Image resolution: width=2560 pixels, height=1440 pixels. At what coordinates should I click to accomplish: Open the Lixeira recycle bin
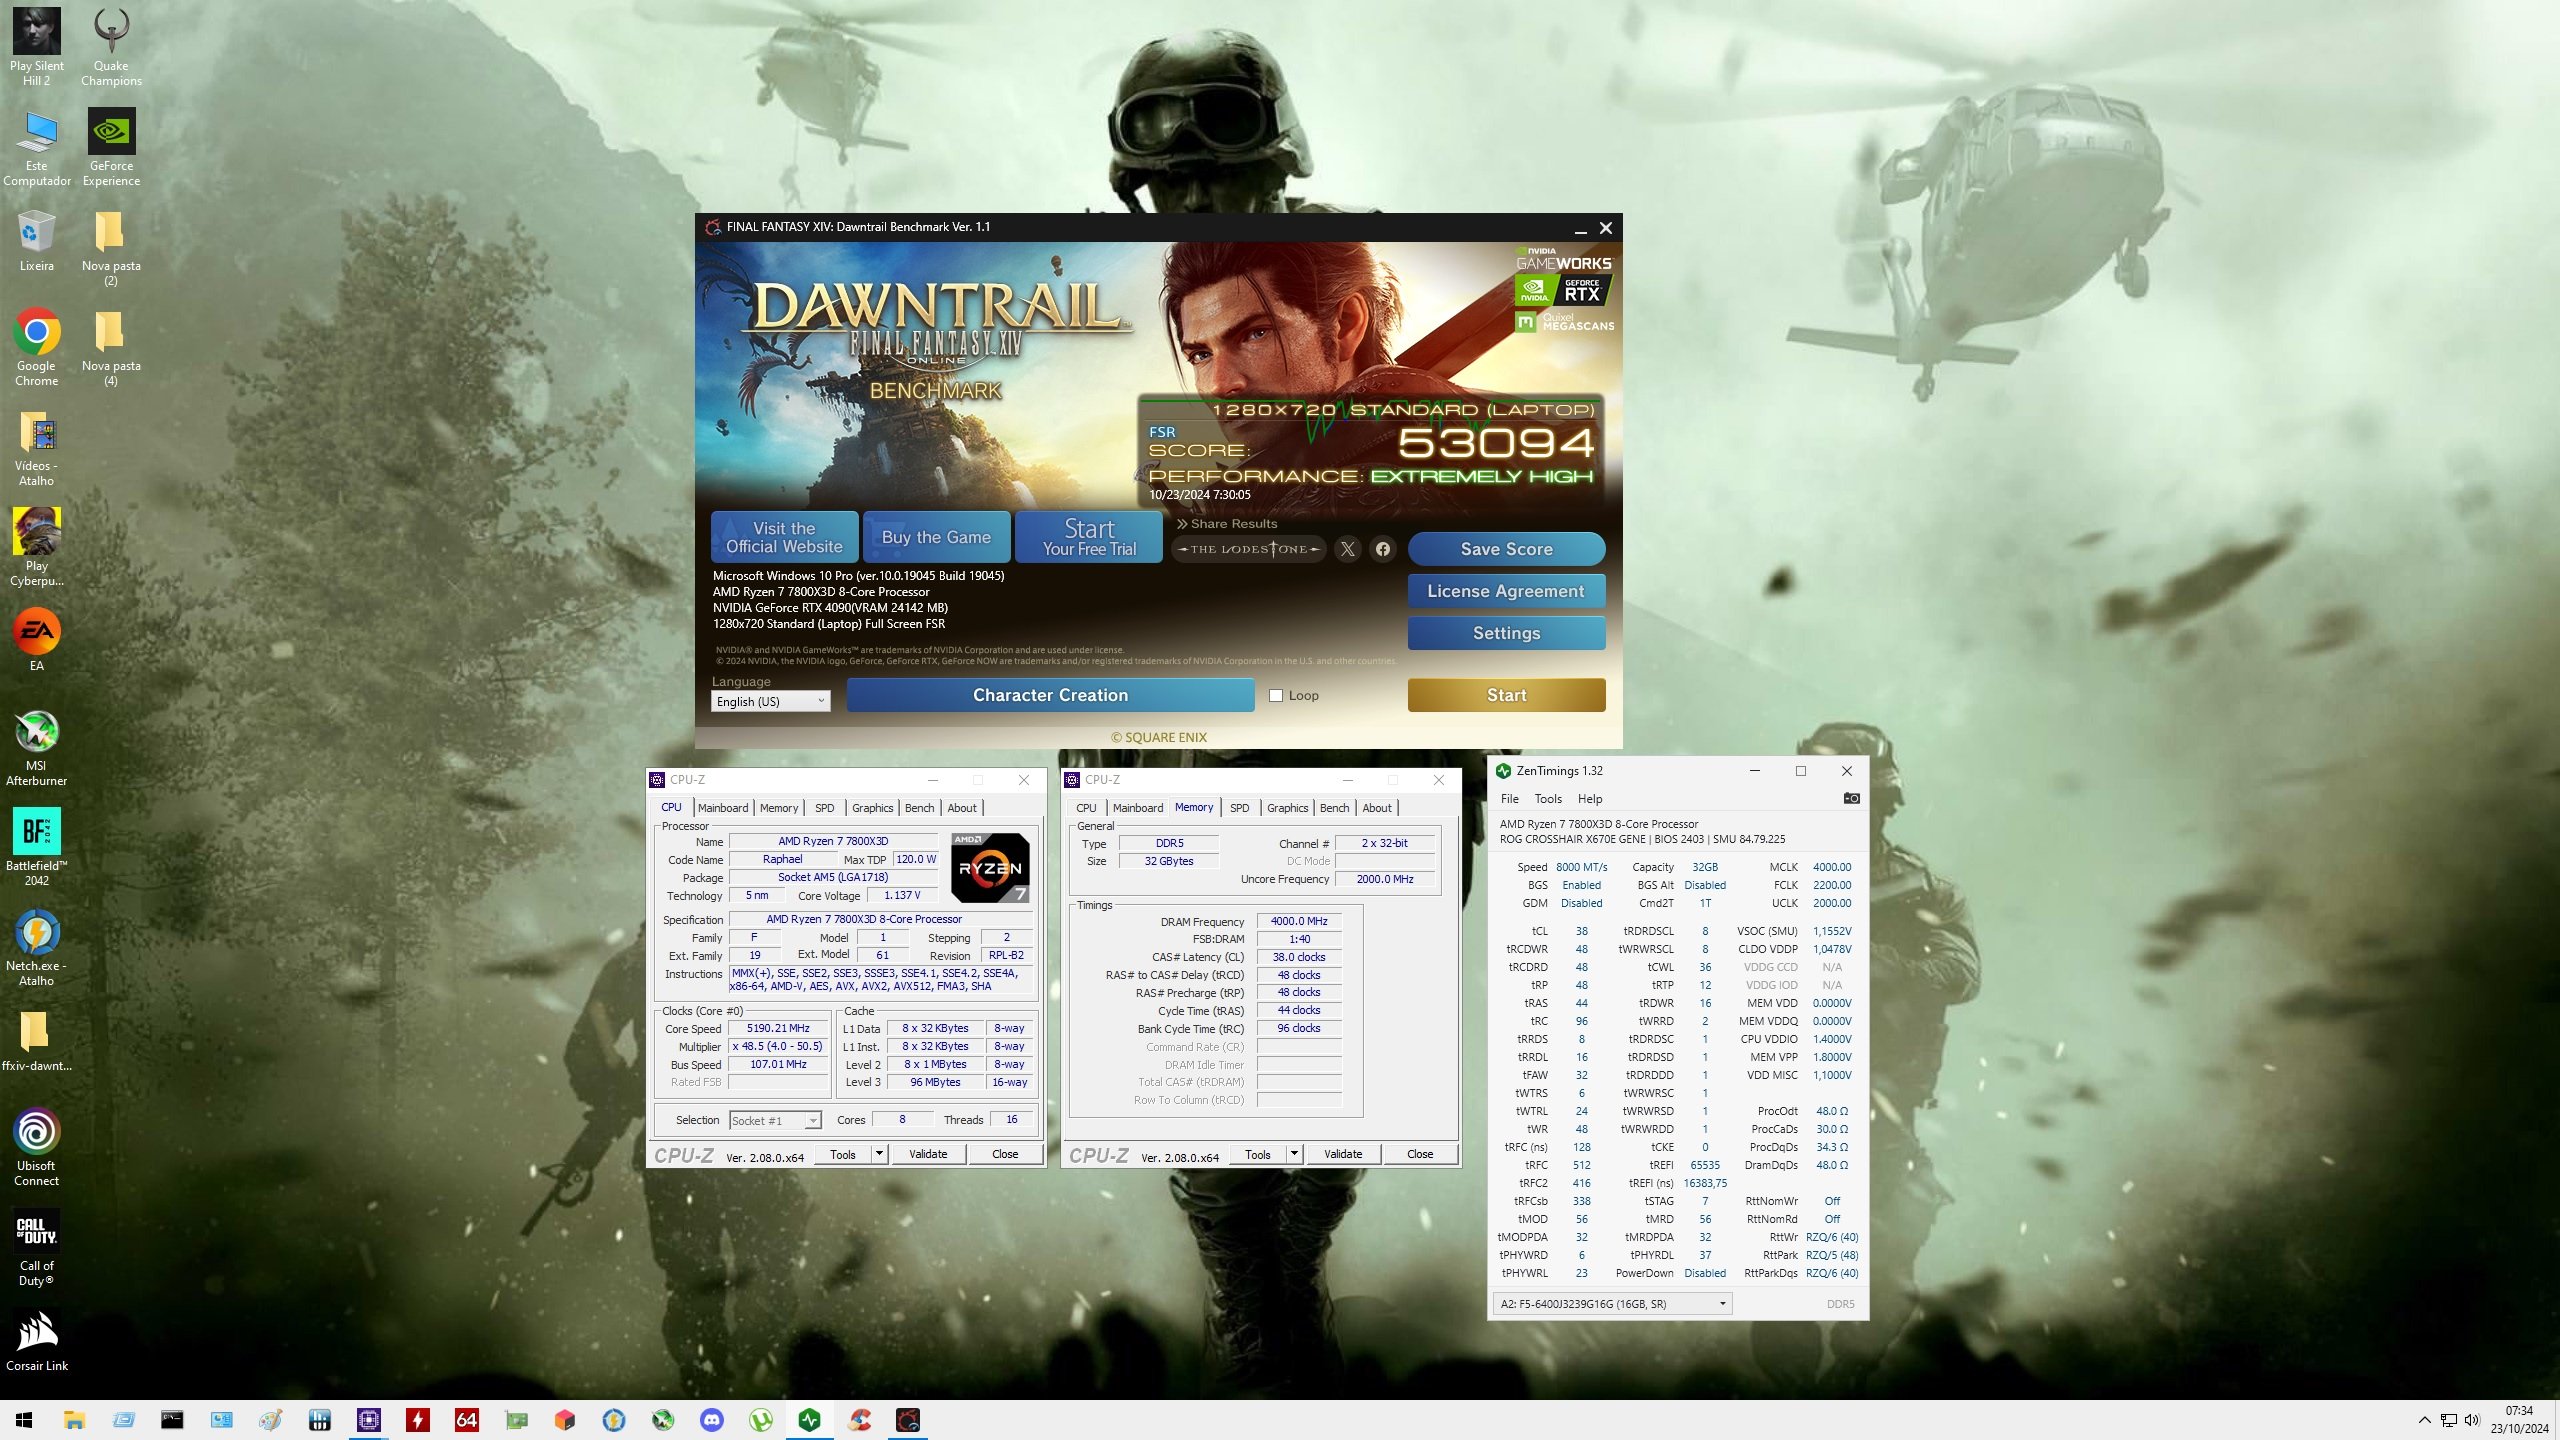coord(36,241)
